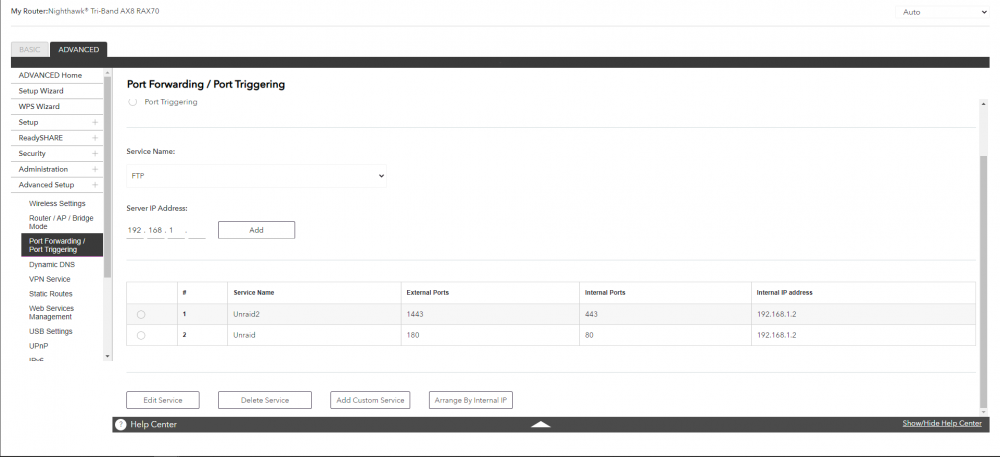
Task: Click the third IP octet field 1
Action: click(177, 231)
